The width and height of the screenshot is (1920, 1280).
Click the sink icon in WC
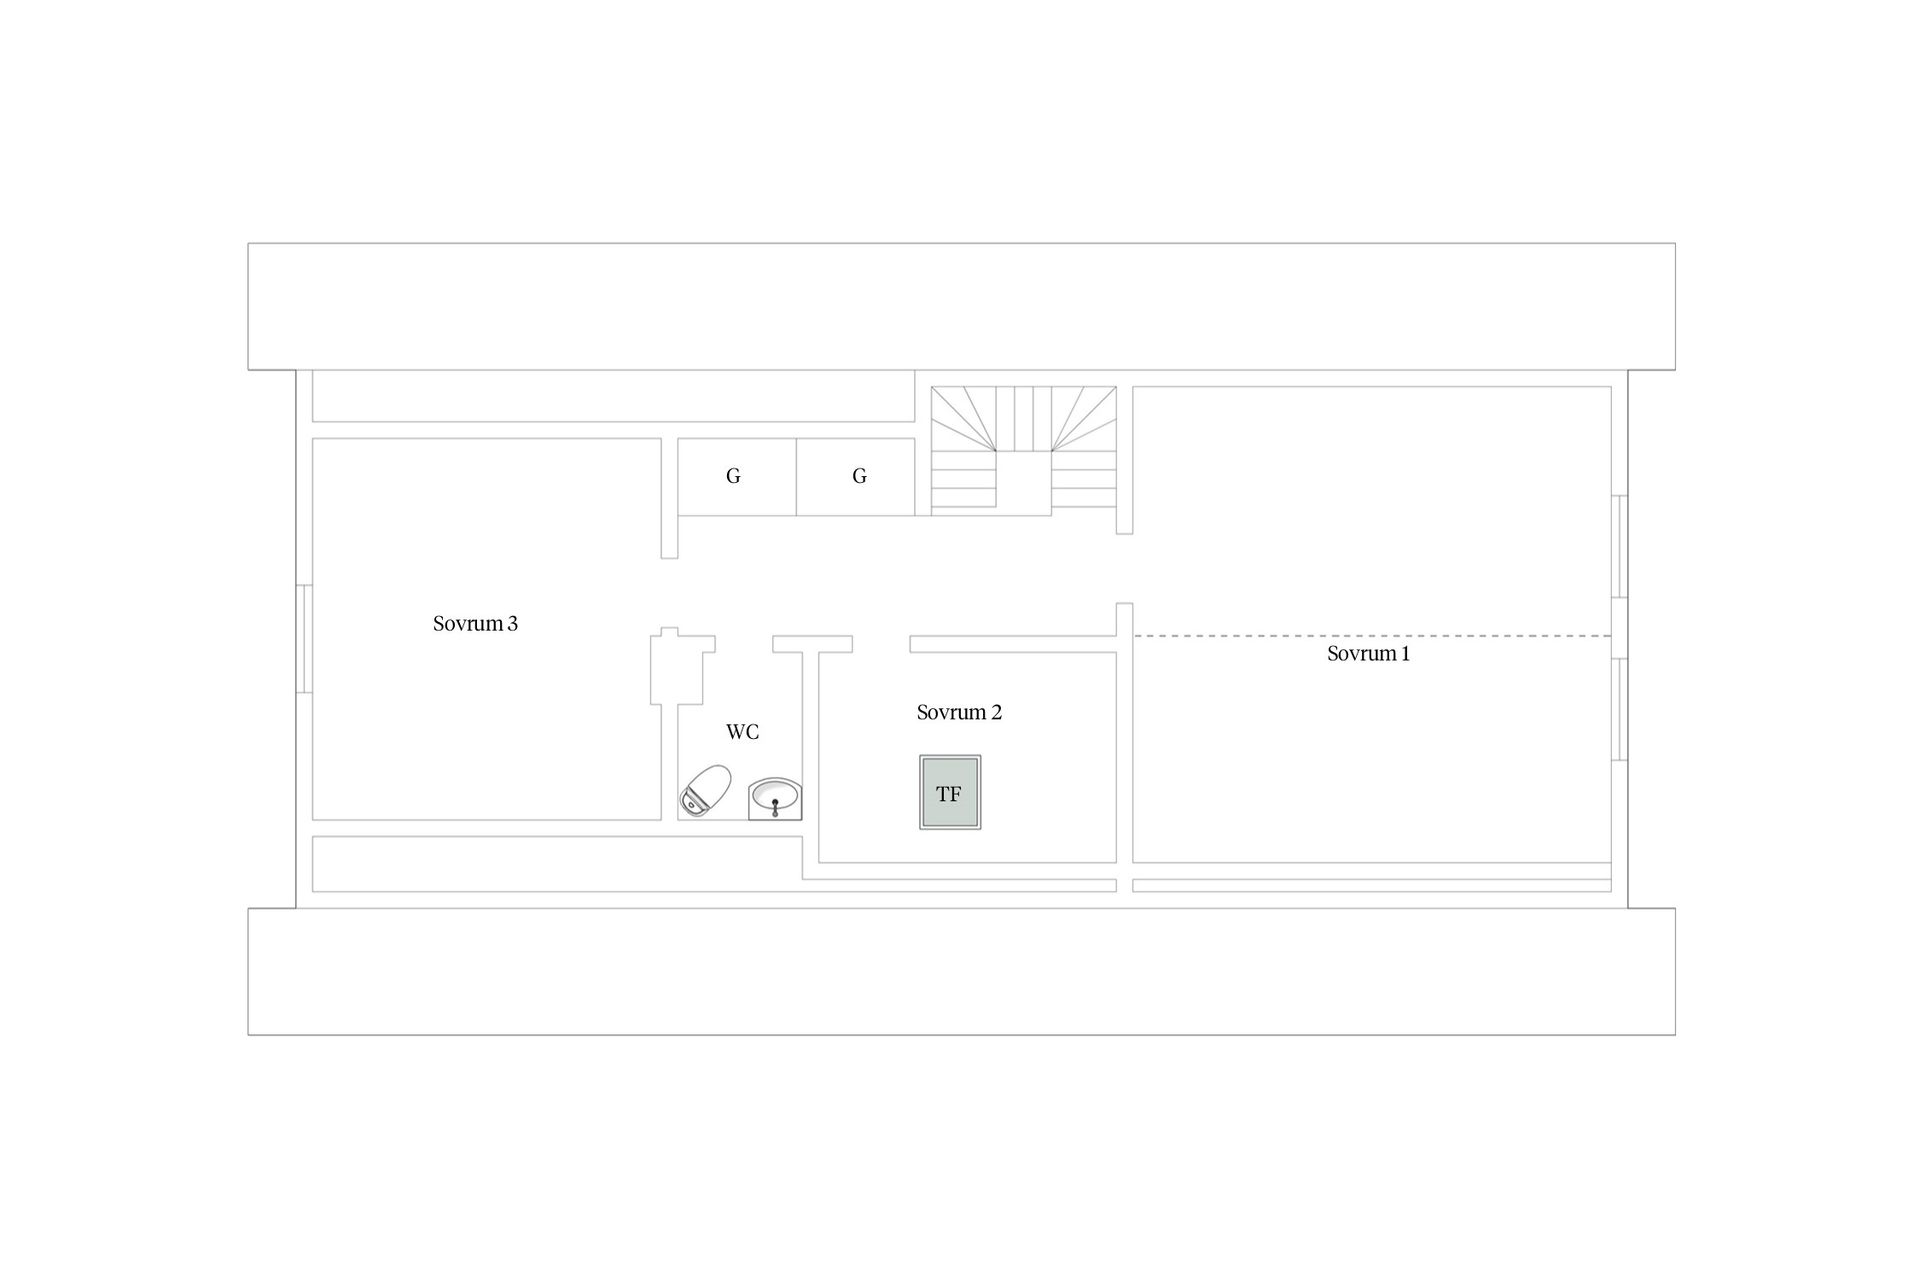pos(775,799)
